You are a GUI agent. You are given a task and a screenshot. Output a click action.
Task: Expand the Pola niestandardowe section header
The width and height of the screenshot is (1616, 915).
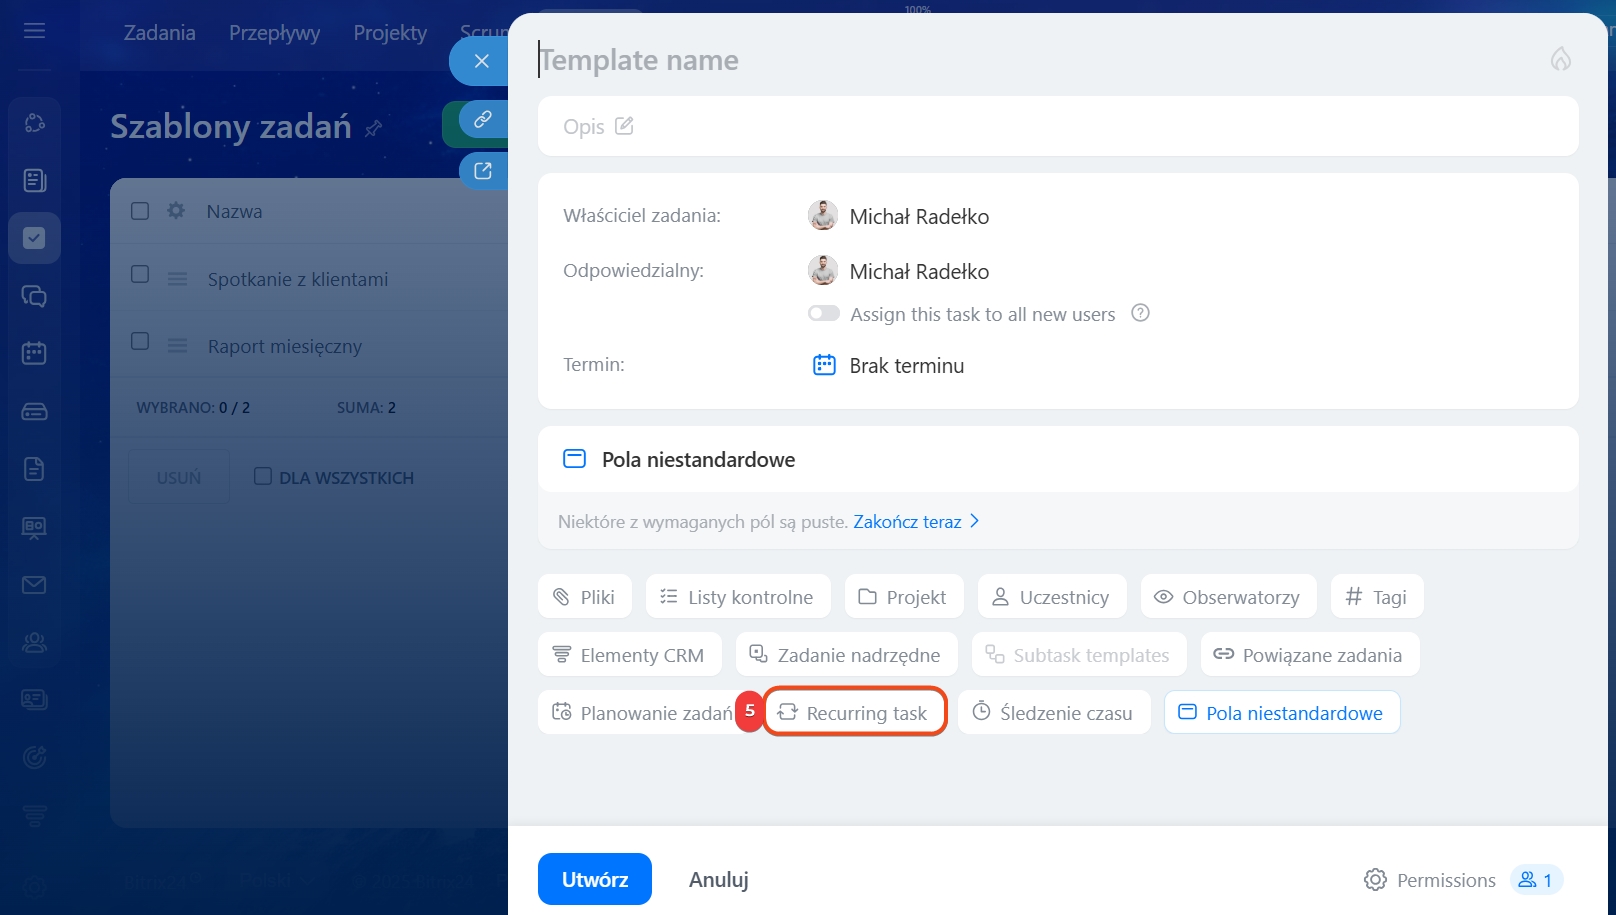tap(698, 460)
